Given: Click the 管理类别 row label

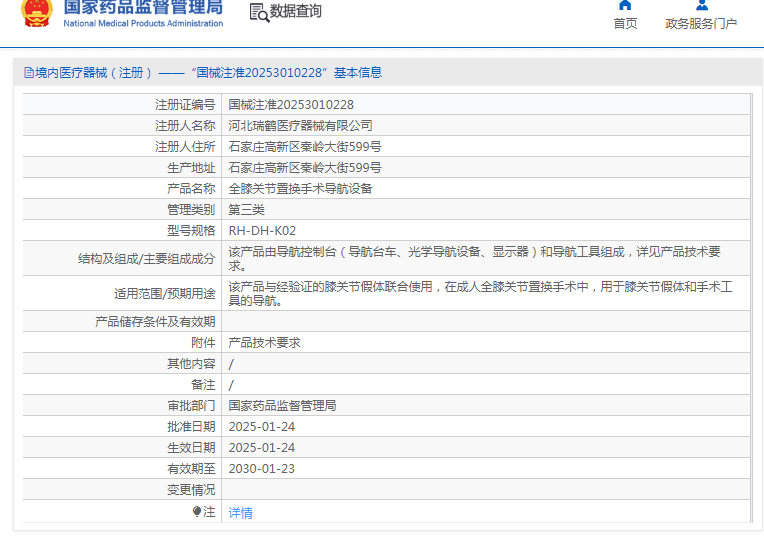Looking at the screenshot, I should (x=191, y=210).
